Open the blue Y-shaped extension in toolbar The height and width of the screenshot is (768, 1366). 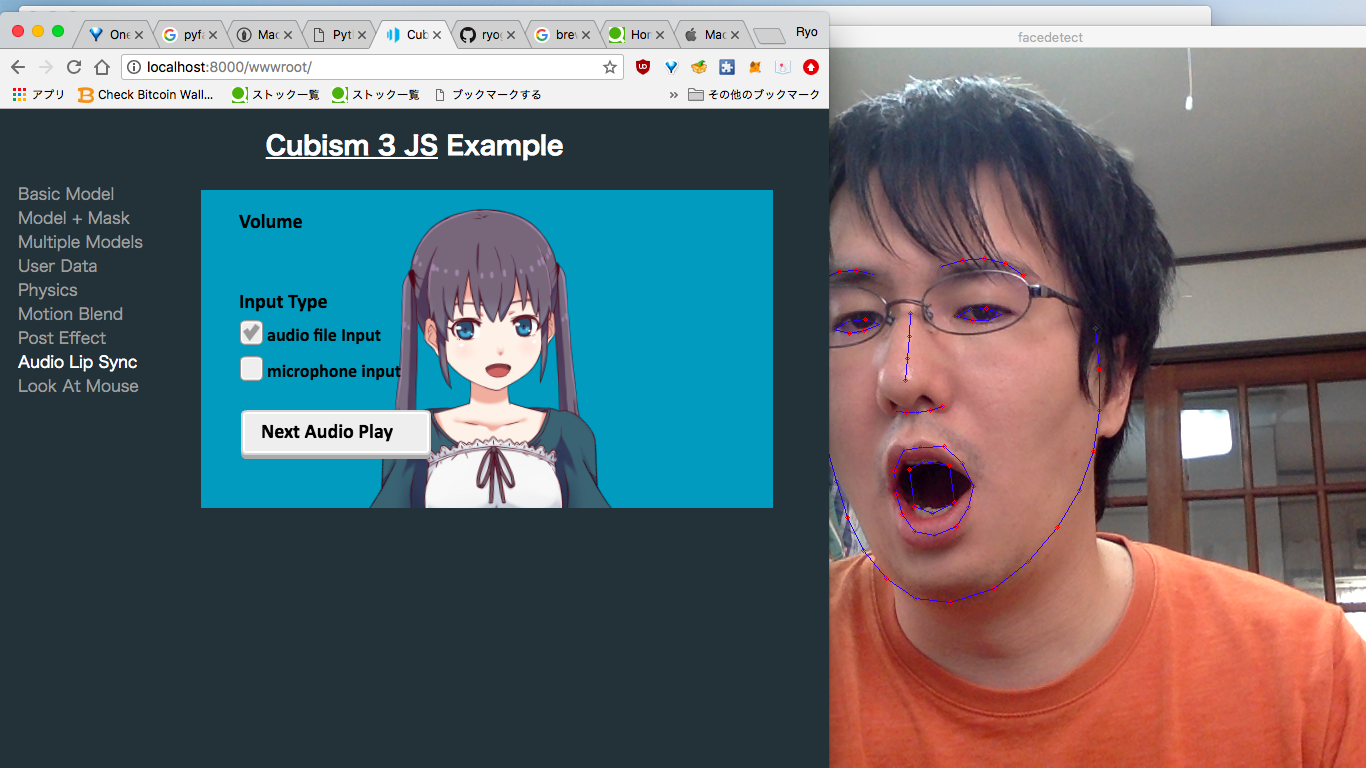[x=671, y=67]
